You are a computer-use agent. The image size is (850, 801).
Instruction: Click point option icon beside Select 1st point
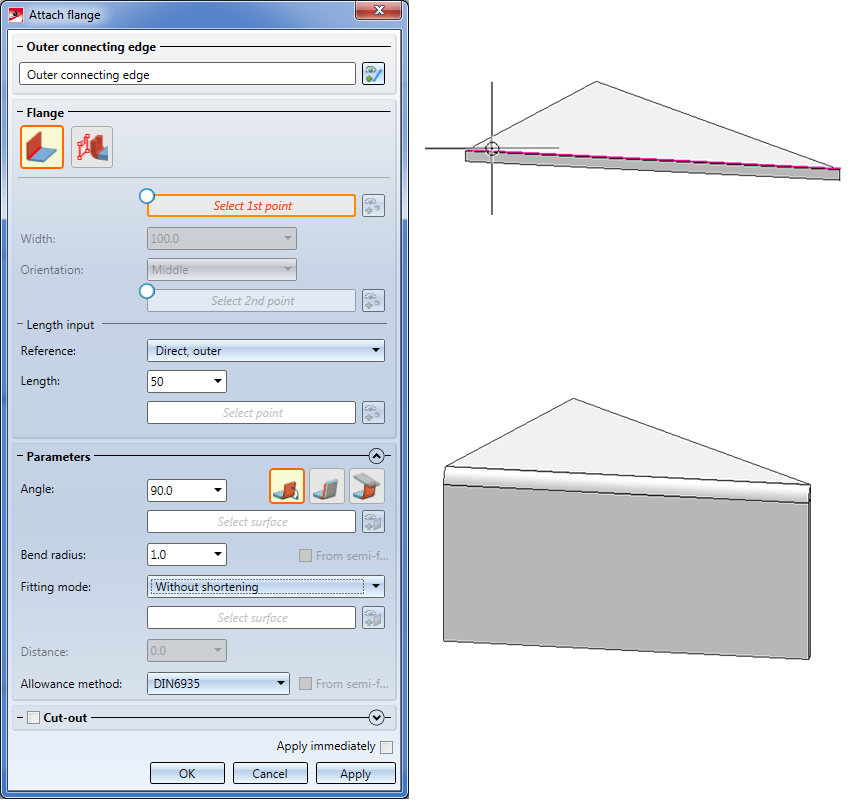point(374,206)
